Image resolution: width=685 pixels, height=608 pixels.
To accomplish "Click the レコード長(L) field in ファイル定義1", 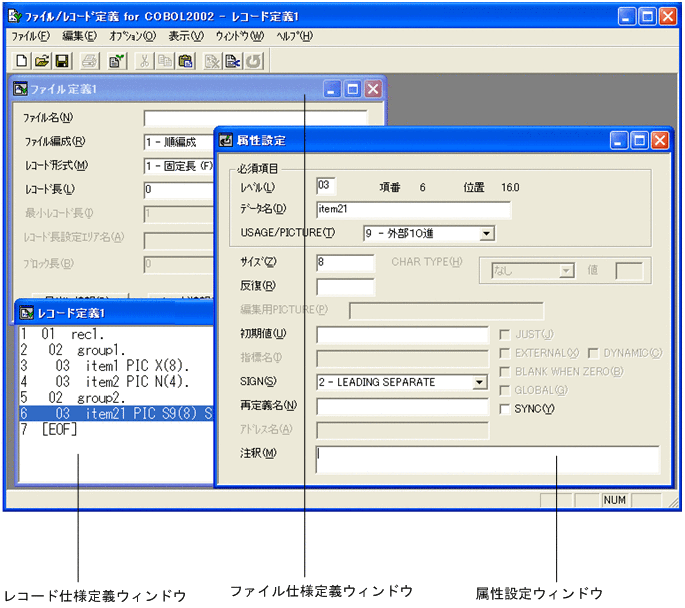I will [x=179, y=190].
